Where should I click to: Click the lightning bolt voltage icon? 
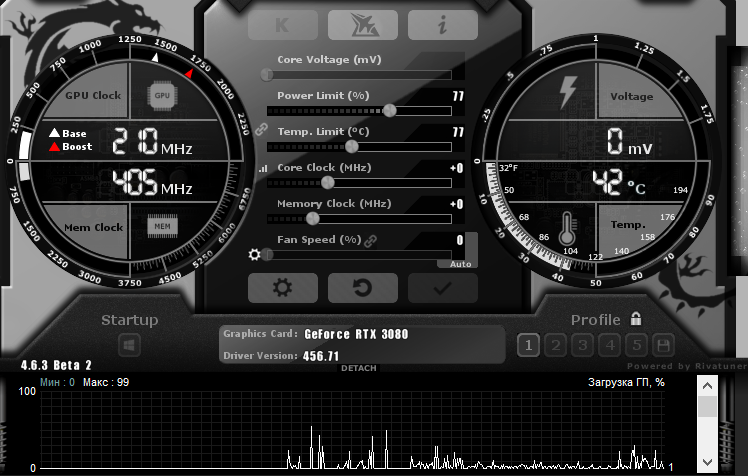pyautogui.click(x=568, y=92)
